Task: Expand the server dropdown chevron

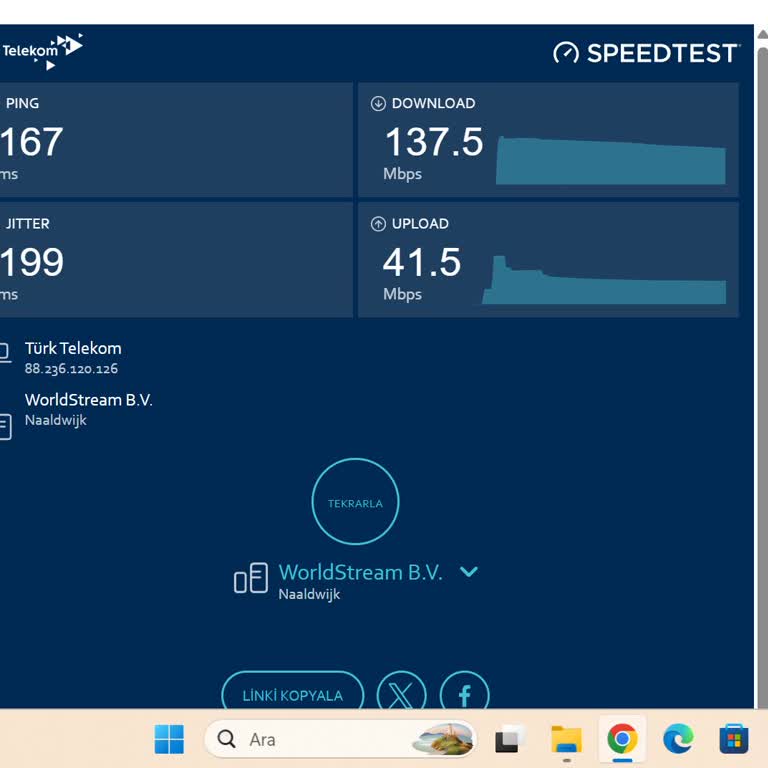Action: [469, 572]
